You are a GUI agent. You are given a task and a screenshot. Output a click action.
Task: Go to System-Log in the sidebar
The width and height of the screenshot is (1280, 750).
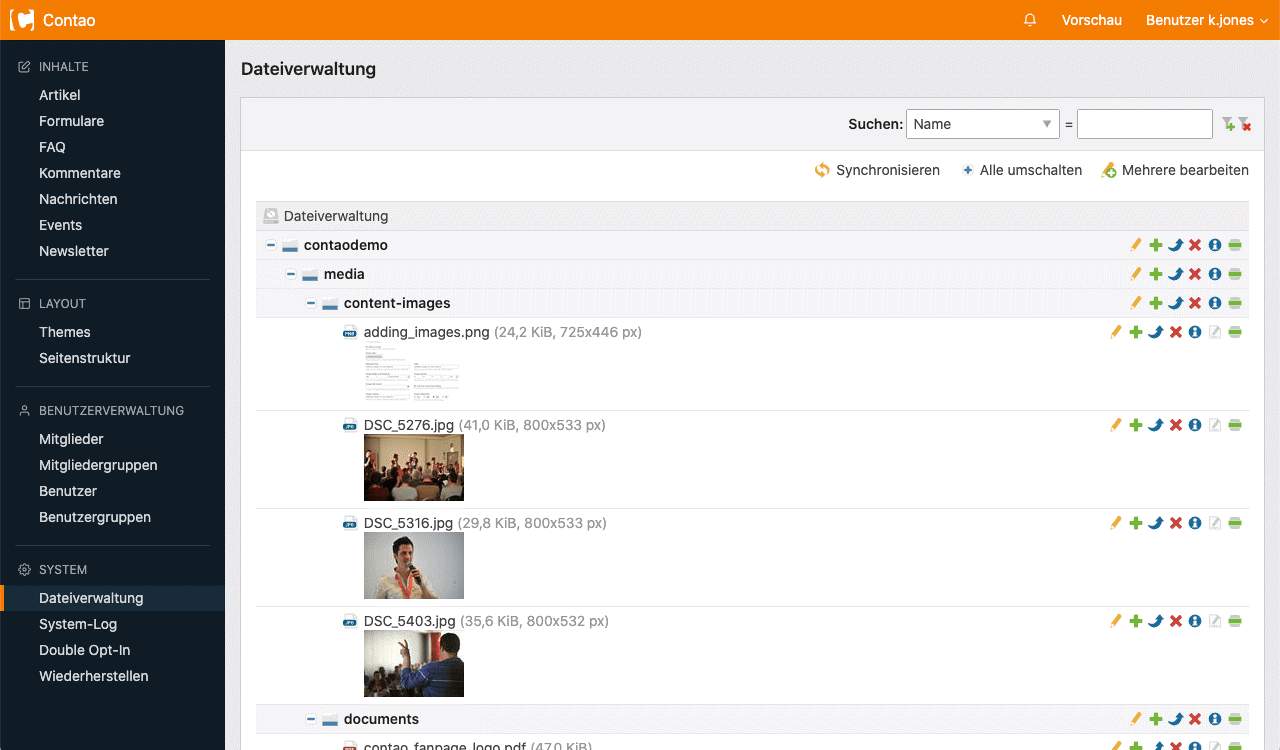pos(78,624)
